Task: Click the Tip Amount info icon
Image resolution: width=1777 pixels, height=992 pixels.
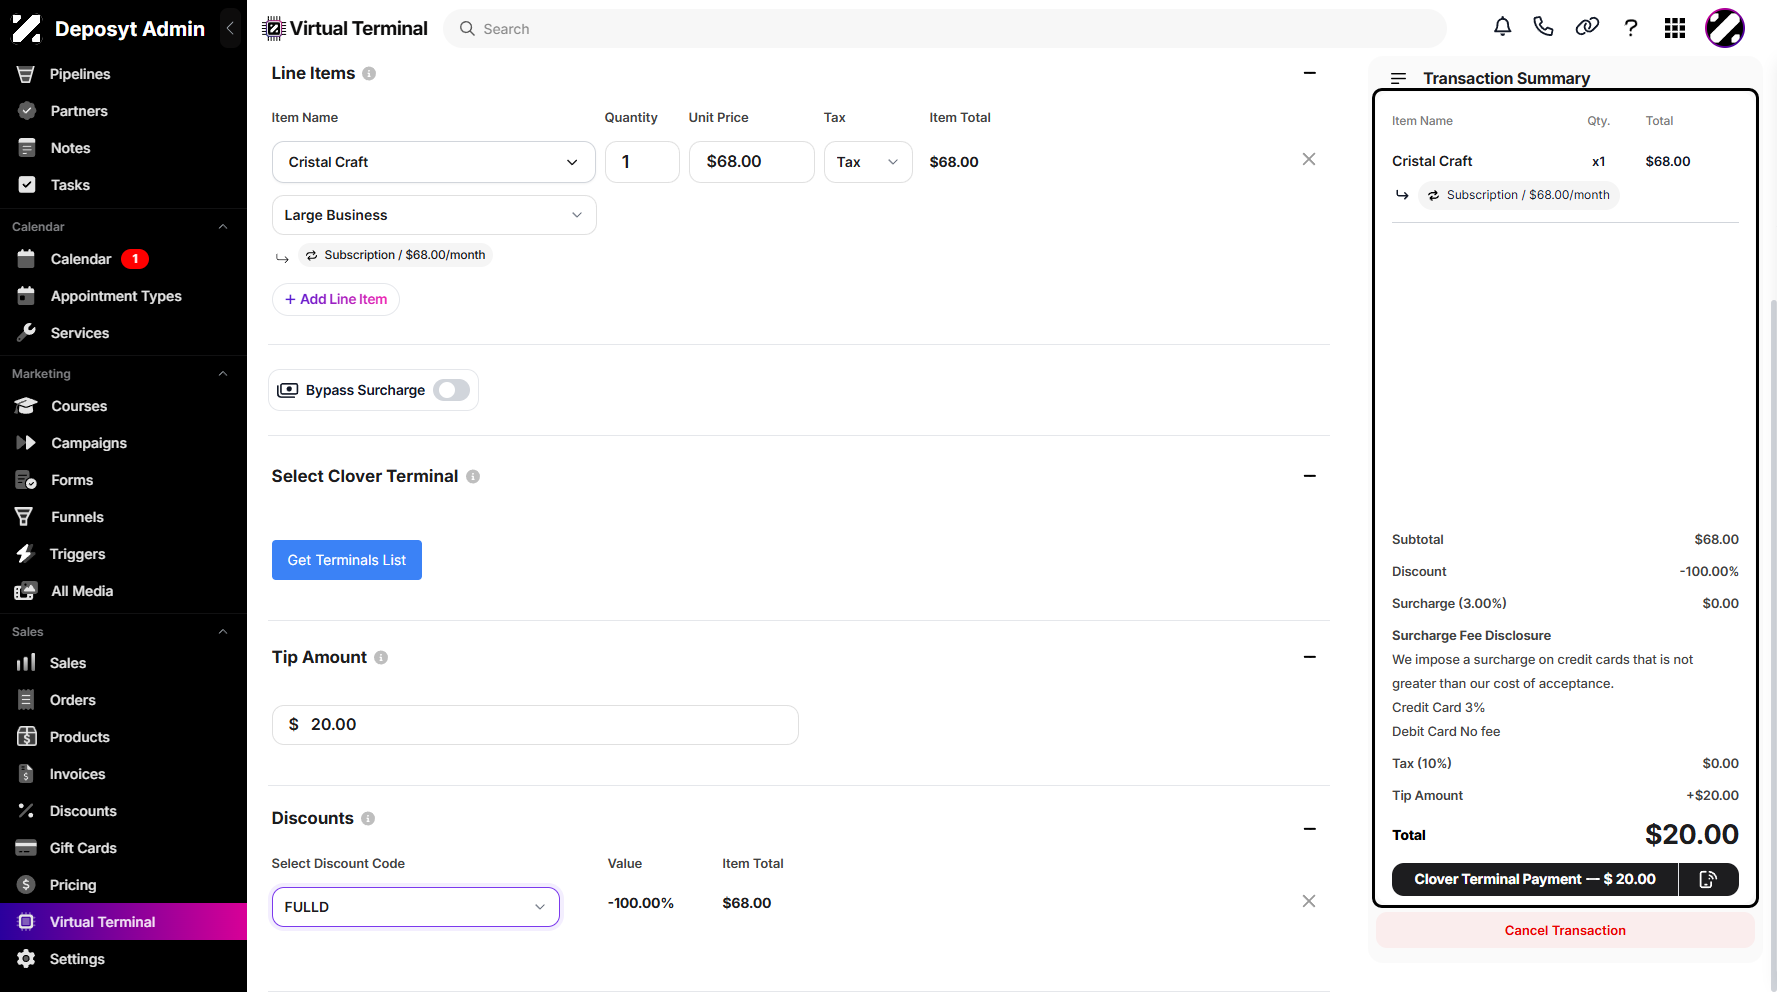Action: (x=381, y=657)
